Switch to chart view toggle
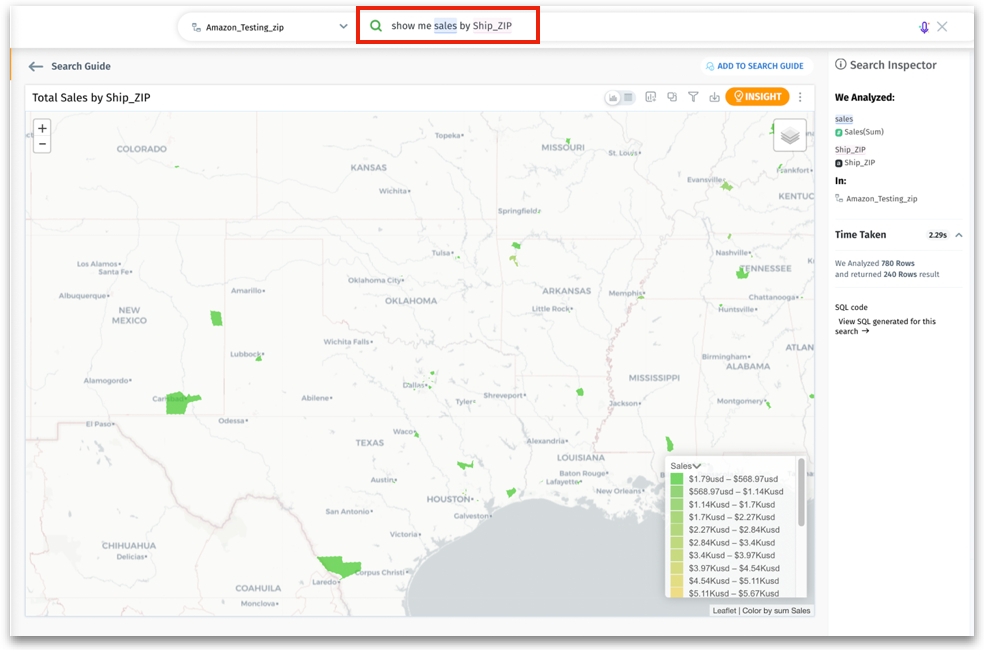Image resolution: width=984 pixels, height=650 pixels. tap(613, 97)
